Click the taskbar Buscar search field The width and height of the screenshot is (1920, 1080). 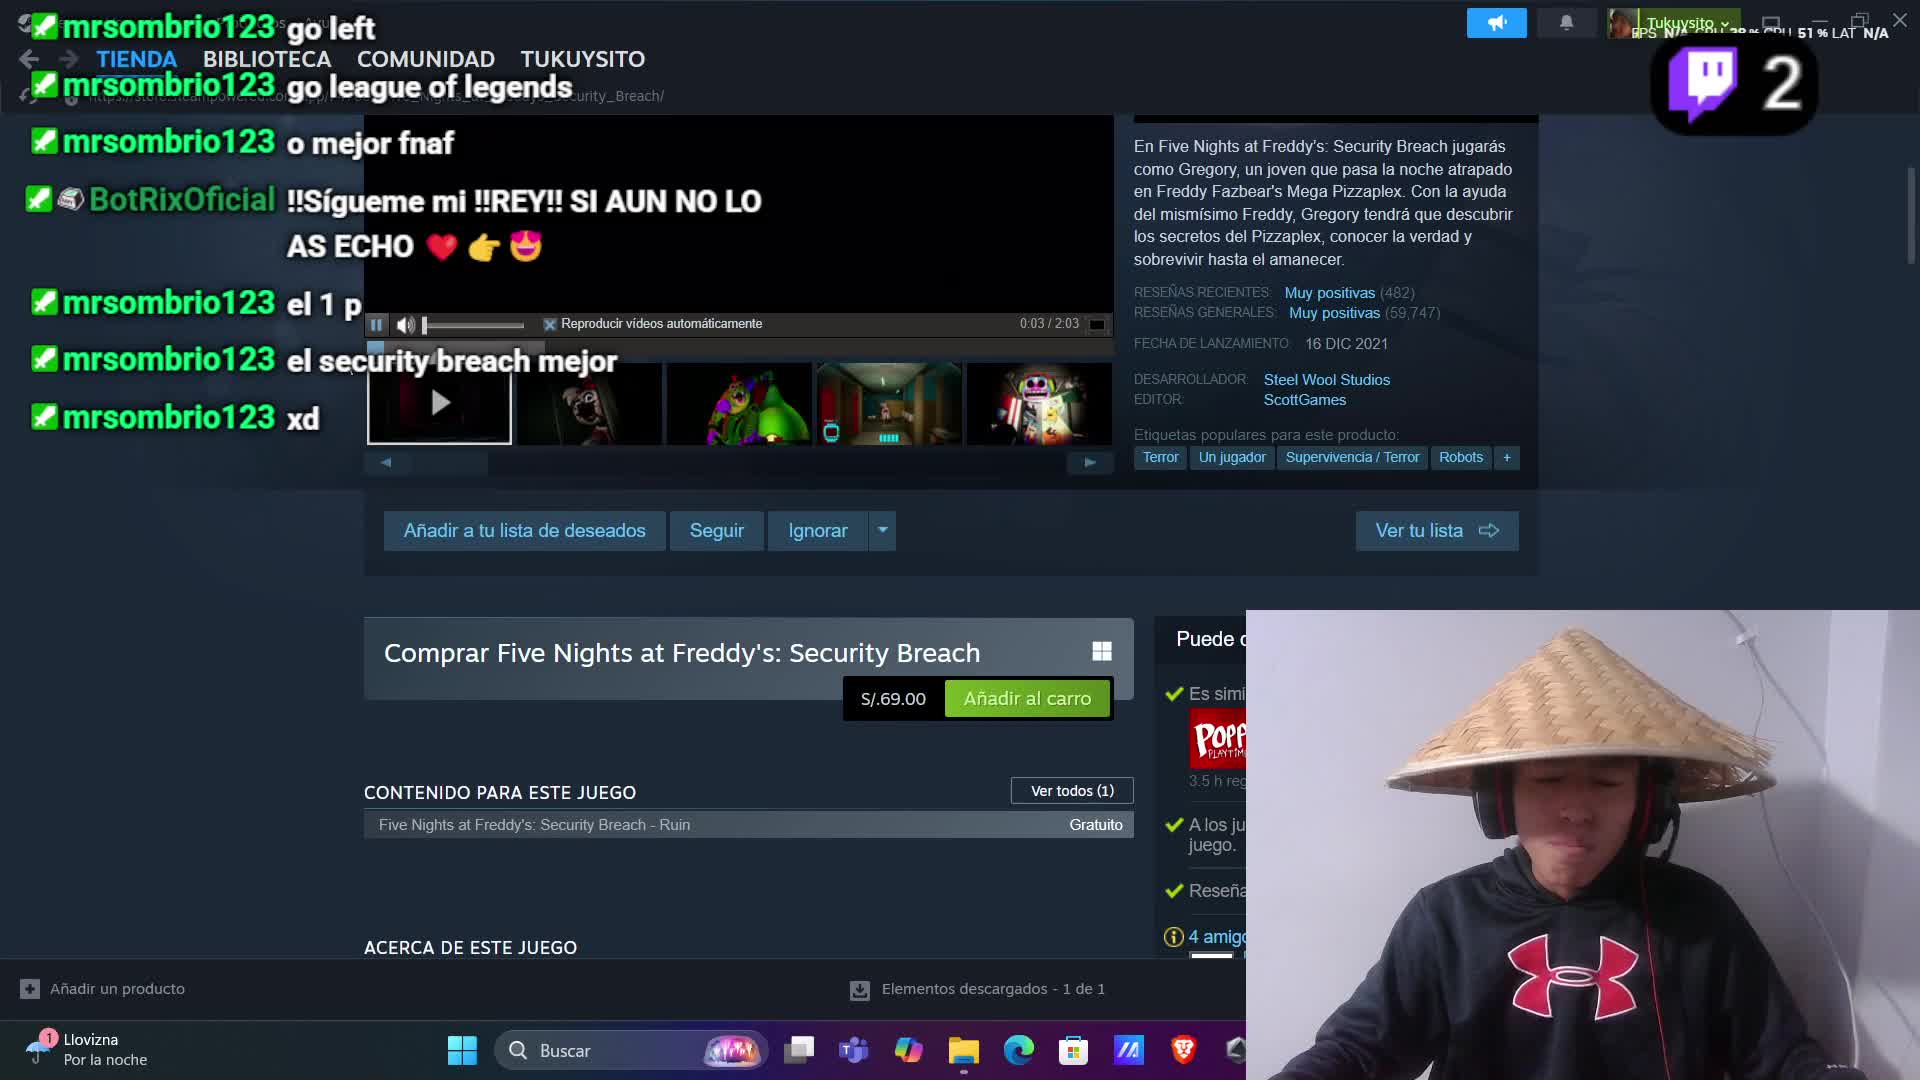tap(631, 1050)
